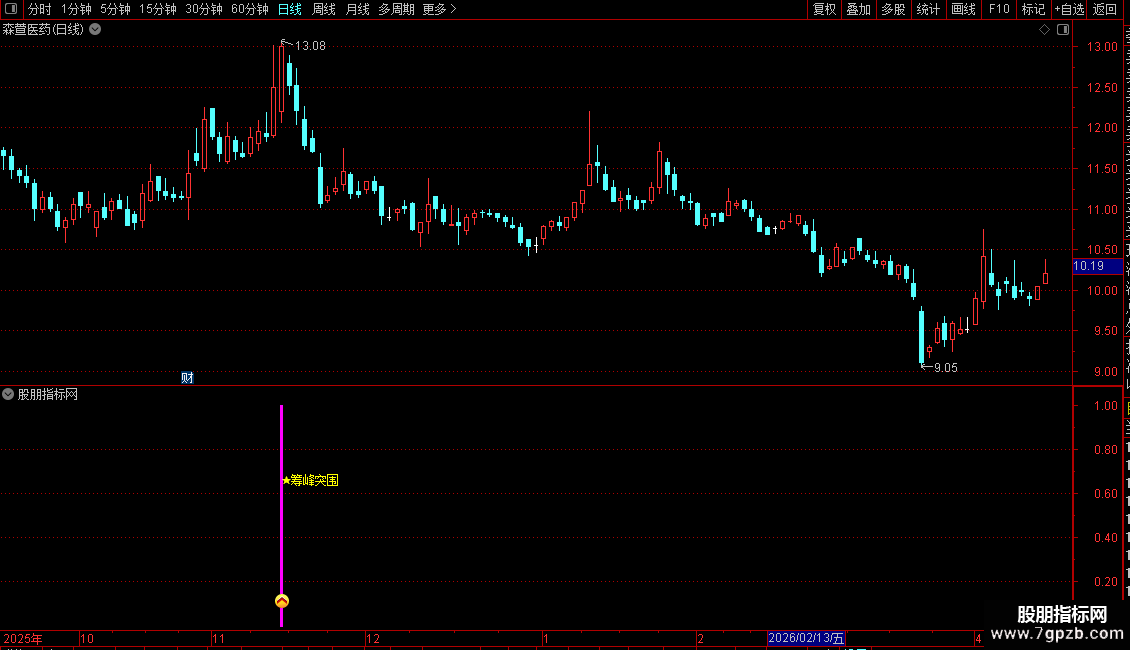This screenshot has width=1130, height=650.
Task: Open the 多股 multi-stock view
Action: tap(893, 9)
